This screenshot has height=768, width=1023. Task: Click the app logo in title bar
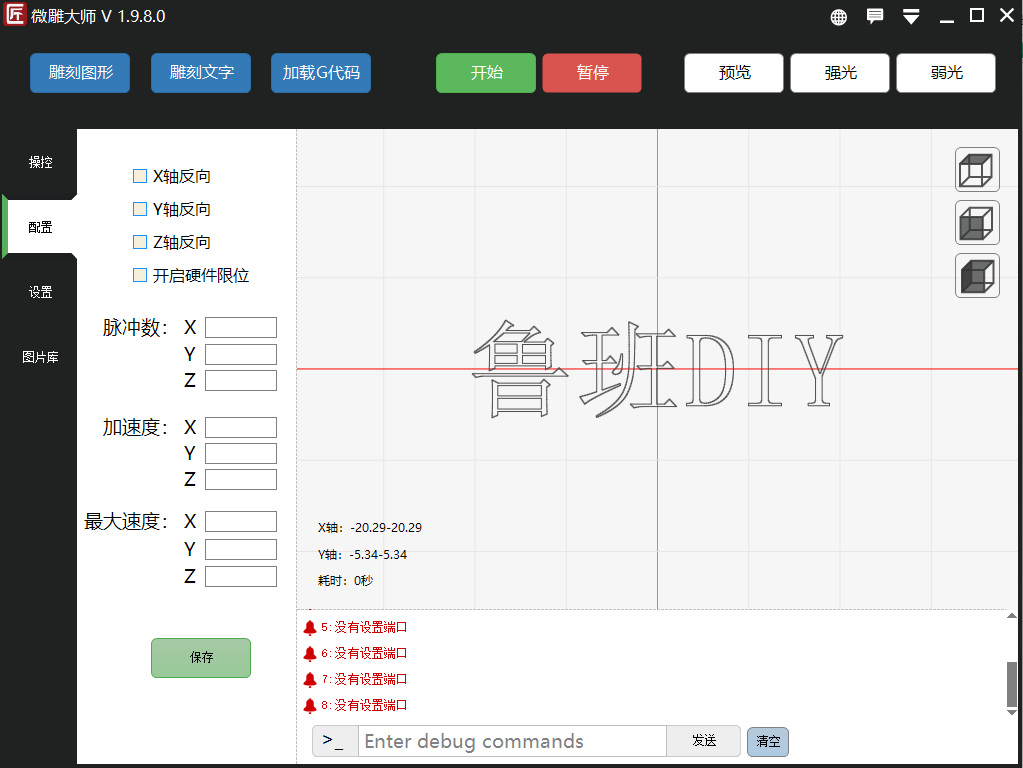click(x=15, y=16)
